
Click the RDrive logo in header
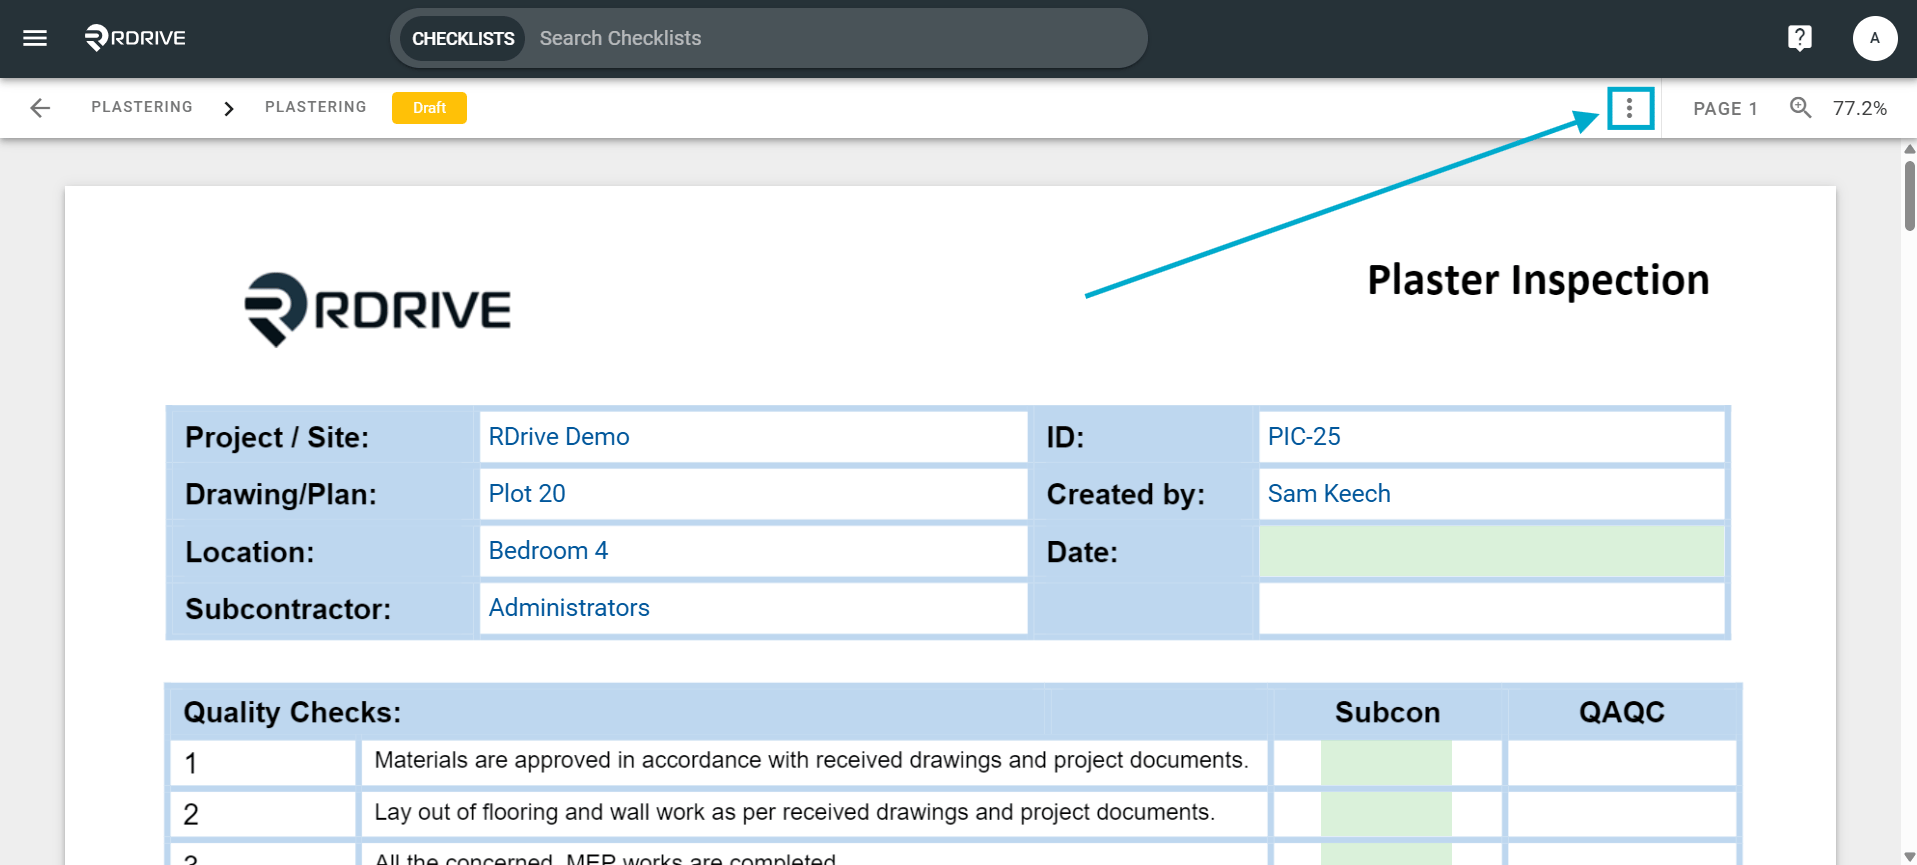135,38
